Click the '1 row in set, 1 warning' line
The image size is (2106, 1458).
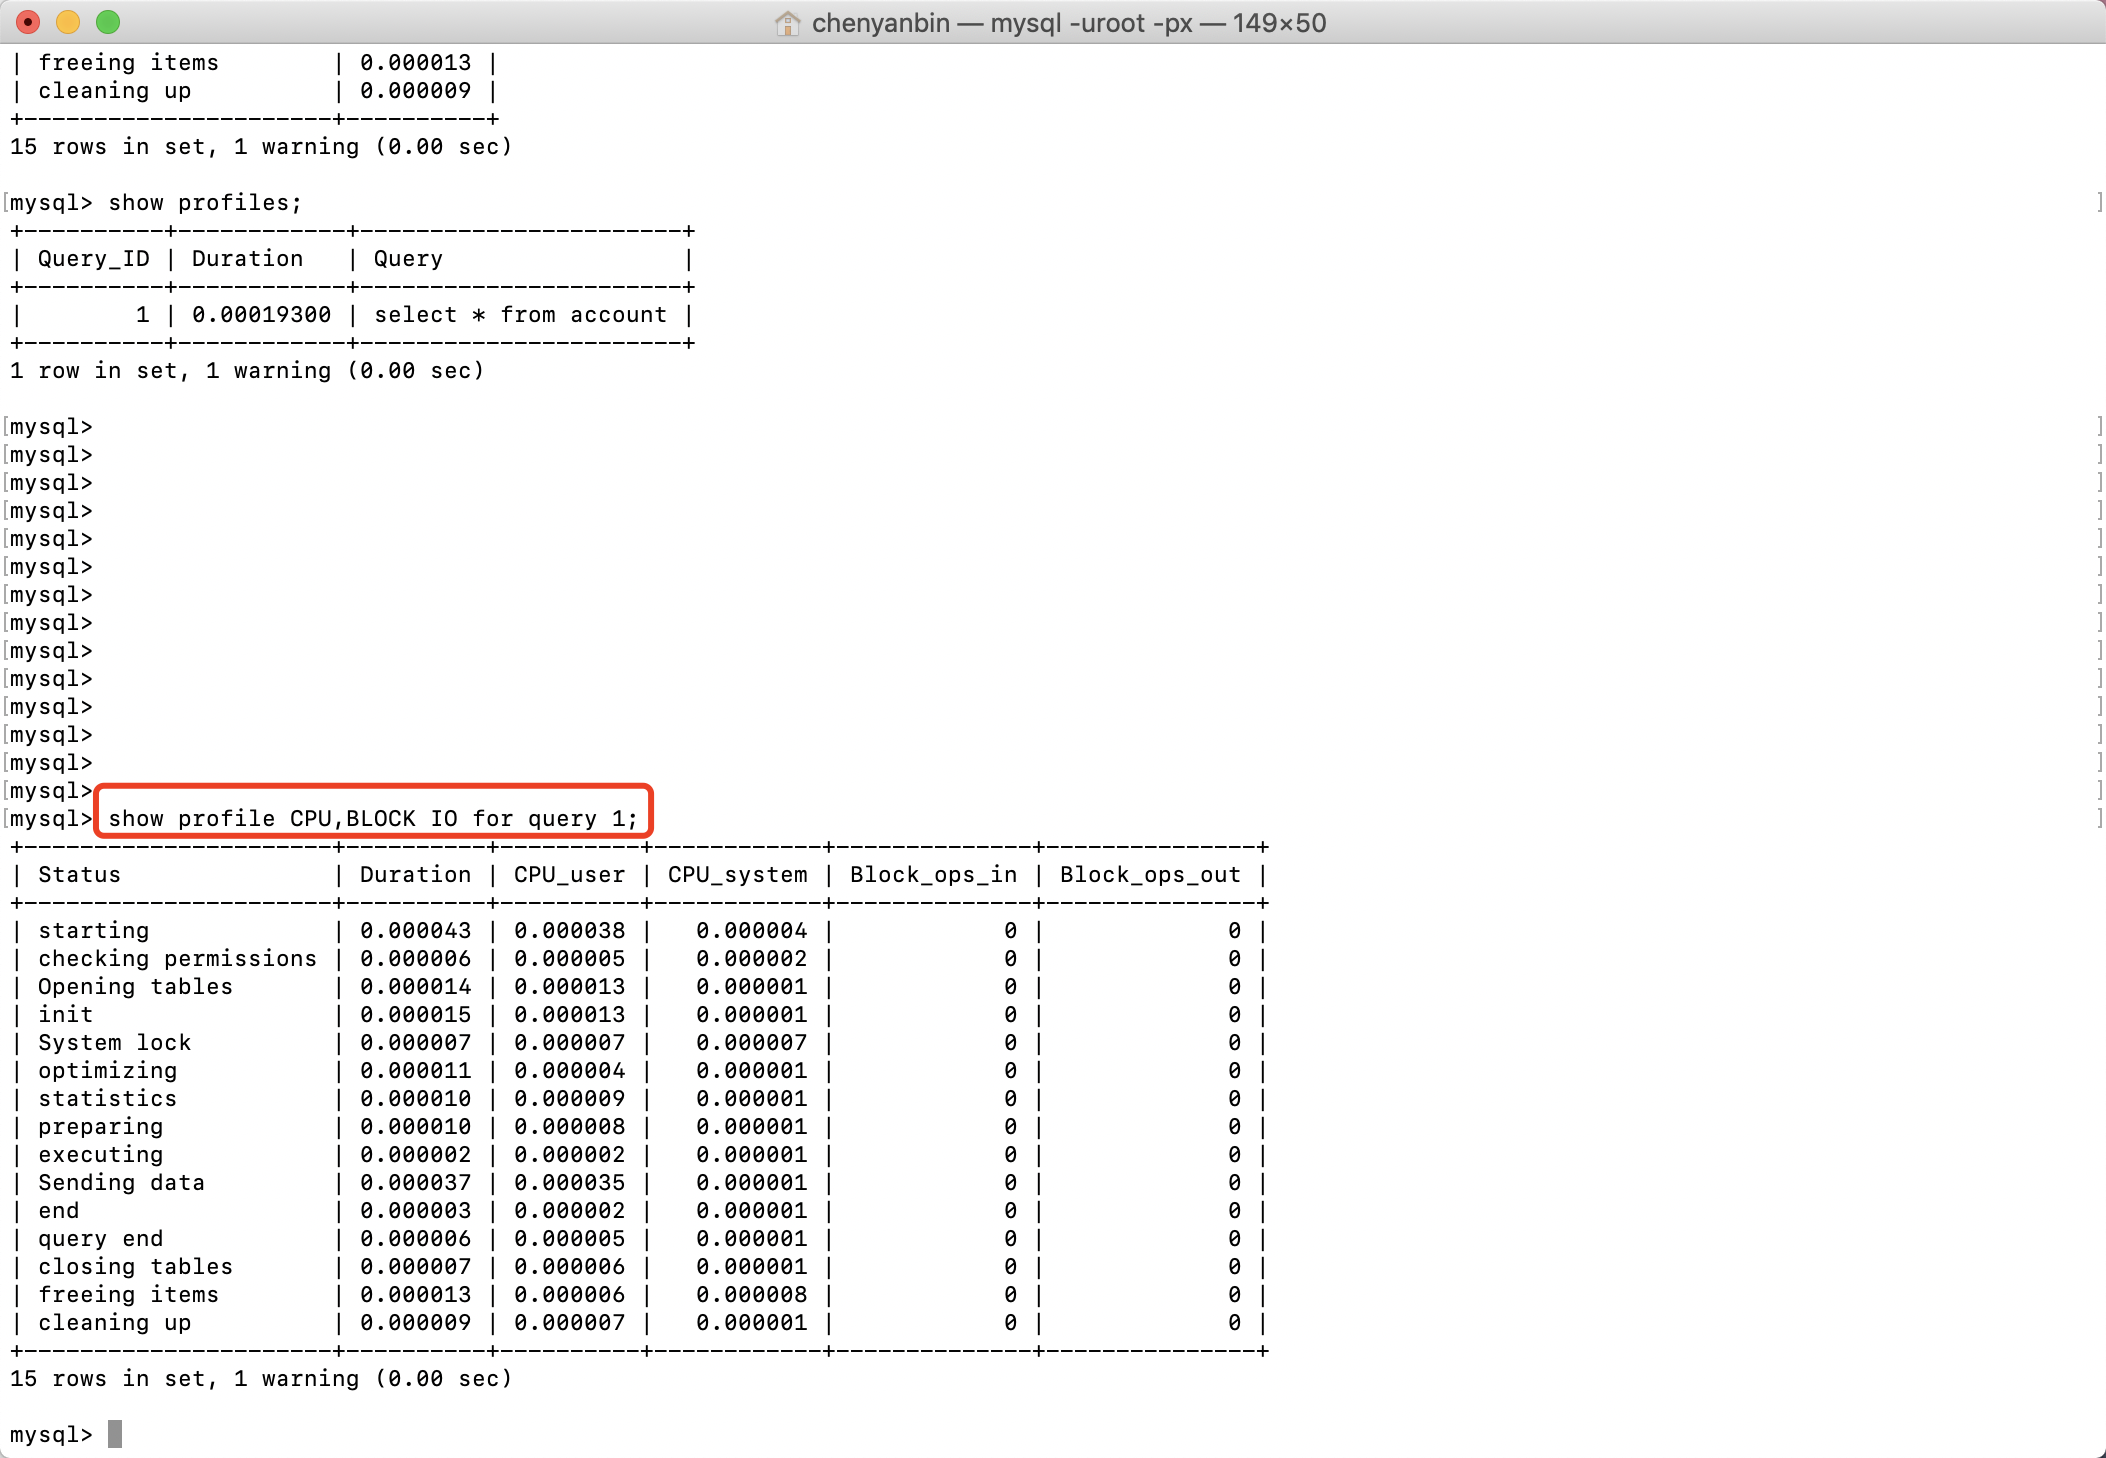[x=247, y=371]
